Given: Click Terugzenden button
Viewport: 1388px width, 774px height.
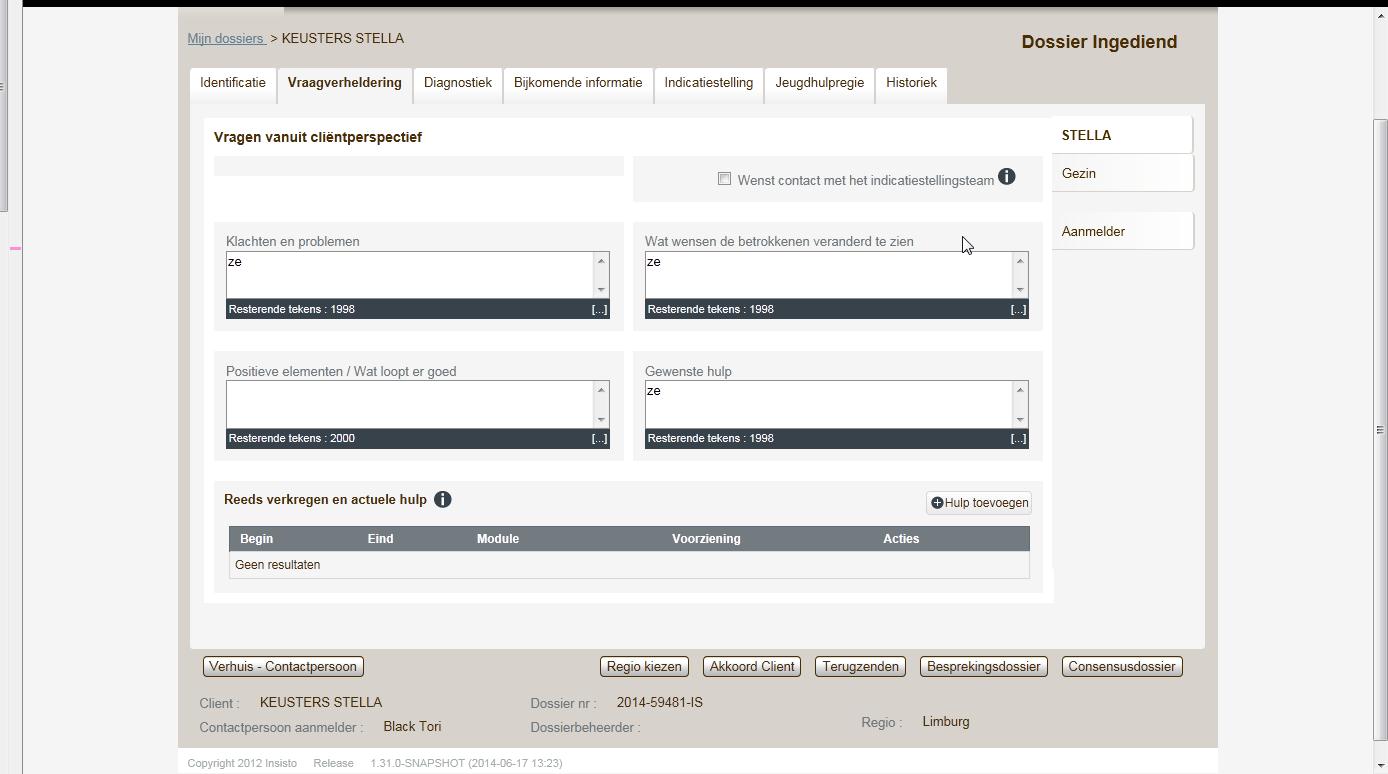Looking at the screenshot, I should 860,667.
